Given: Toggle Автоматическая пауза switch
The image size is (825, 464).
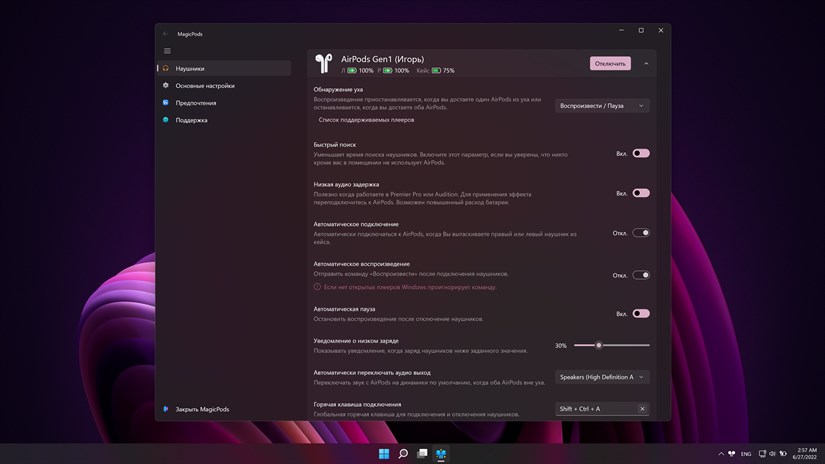Looking at the screenshot, I should (641, 314).
